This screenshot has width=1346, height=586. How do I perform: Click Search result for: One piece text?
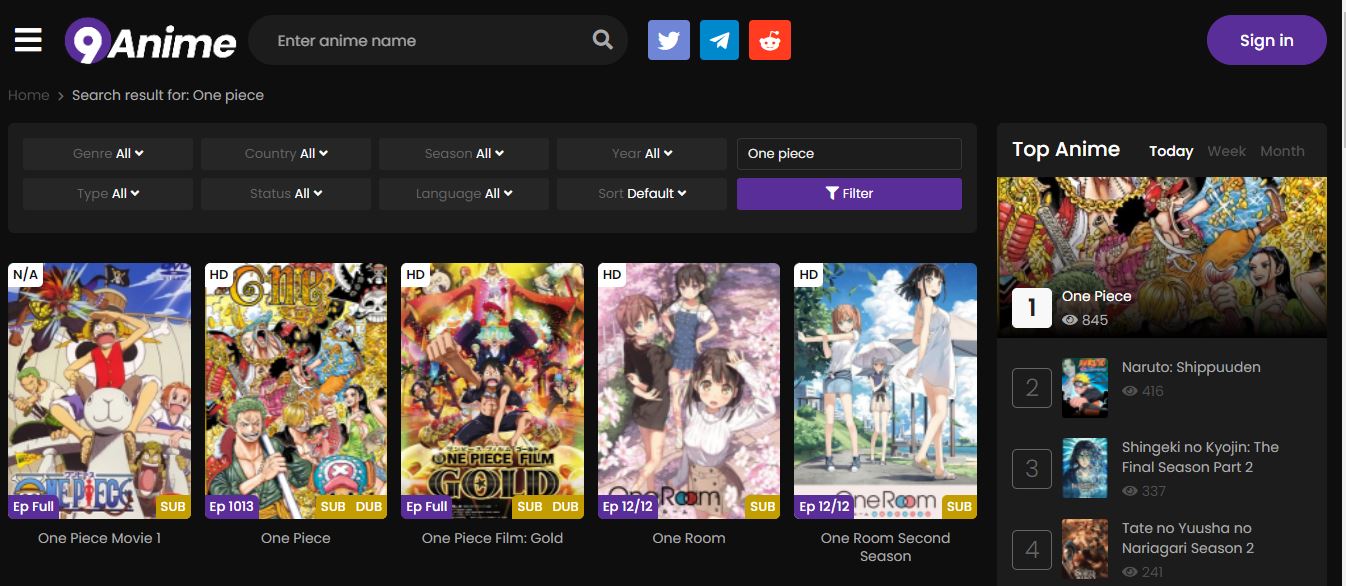point(168,95)
